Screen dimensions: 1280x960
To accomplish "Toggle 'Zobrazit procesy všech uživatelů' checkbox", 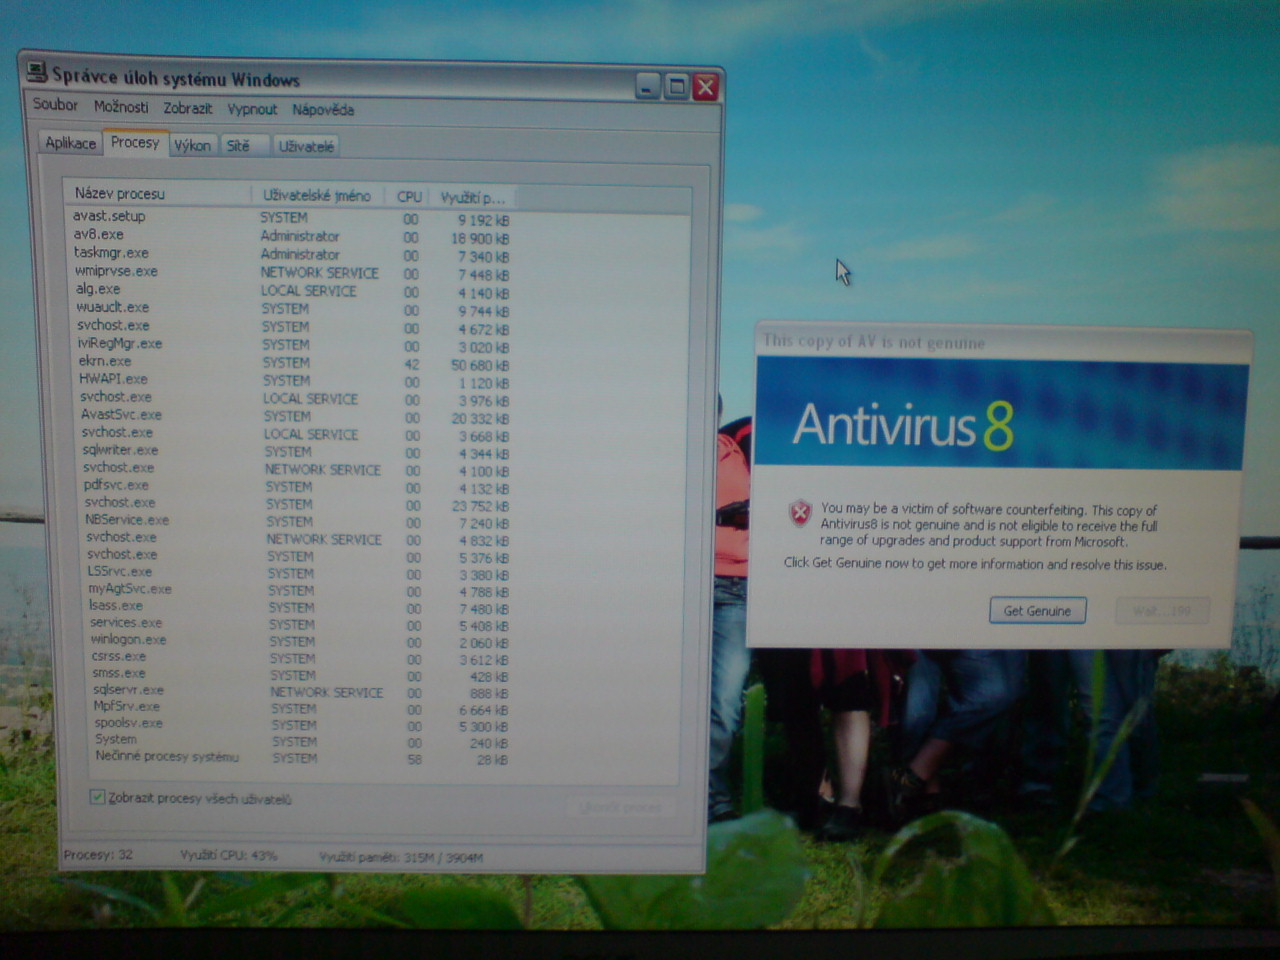I will 97,797.
